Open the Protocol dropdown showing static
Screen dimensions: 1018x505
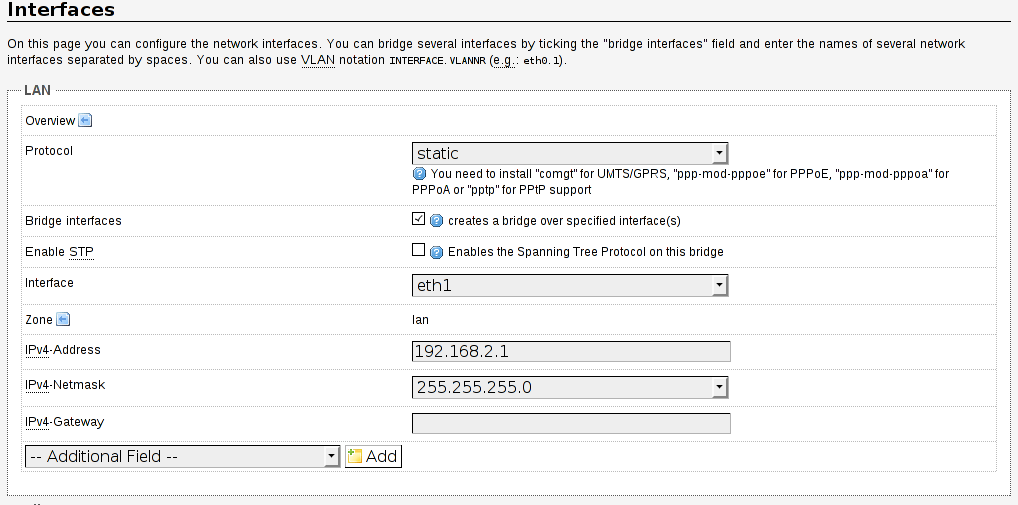point(569,153)
